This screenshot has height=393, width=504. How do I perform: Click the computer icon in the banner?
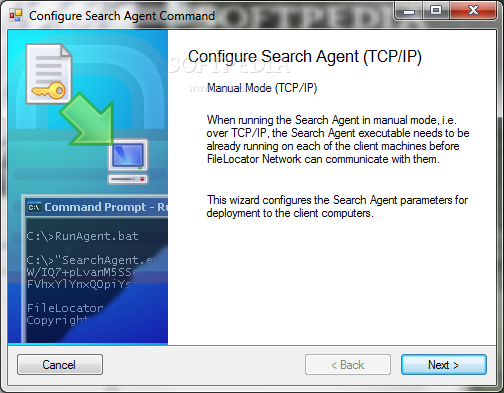tap(128, 161)
